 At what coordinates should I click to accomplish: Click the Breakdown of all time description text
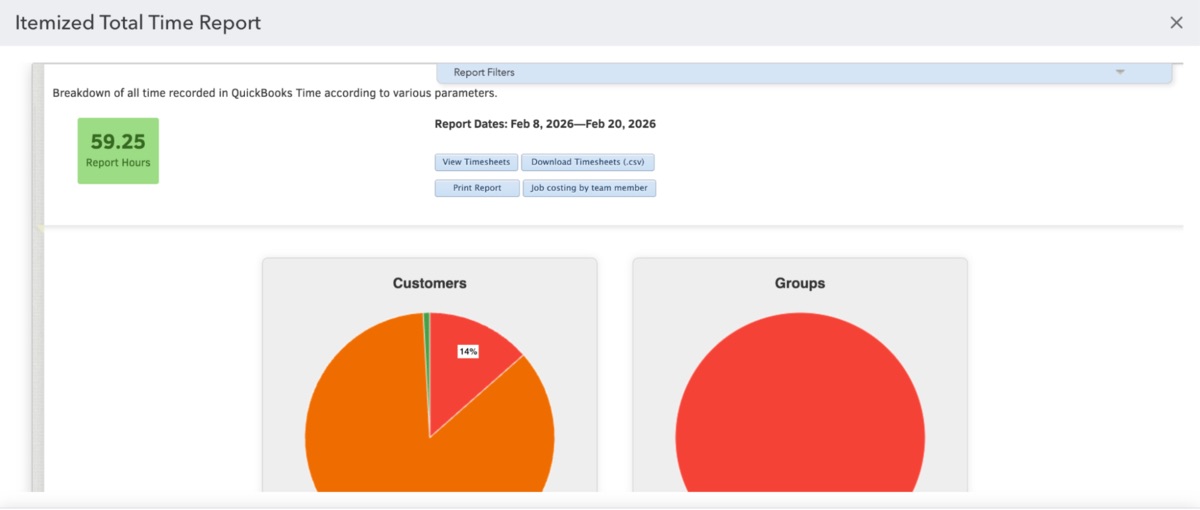275,93
